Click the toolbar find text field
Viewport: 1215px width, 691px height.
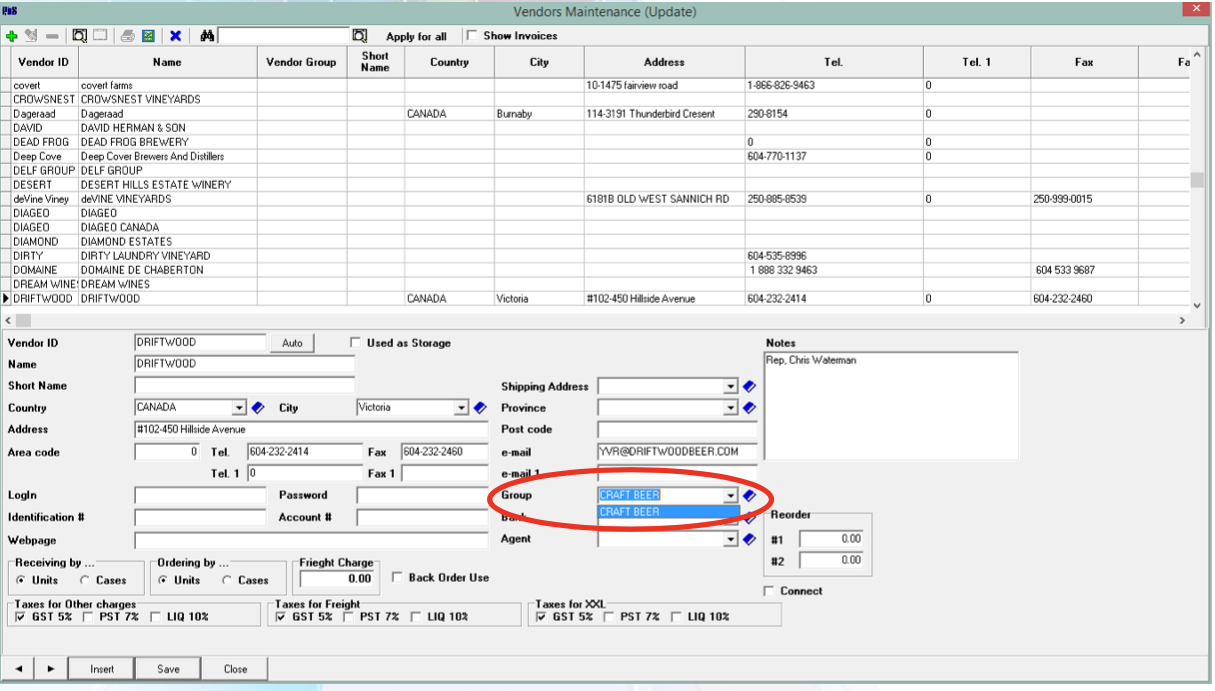pos(284,36)
